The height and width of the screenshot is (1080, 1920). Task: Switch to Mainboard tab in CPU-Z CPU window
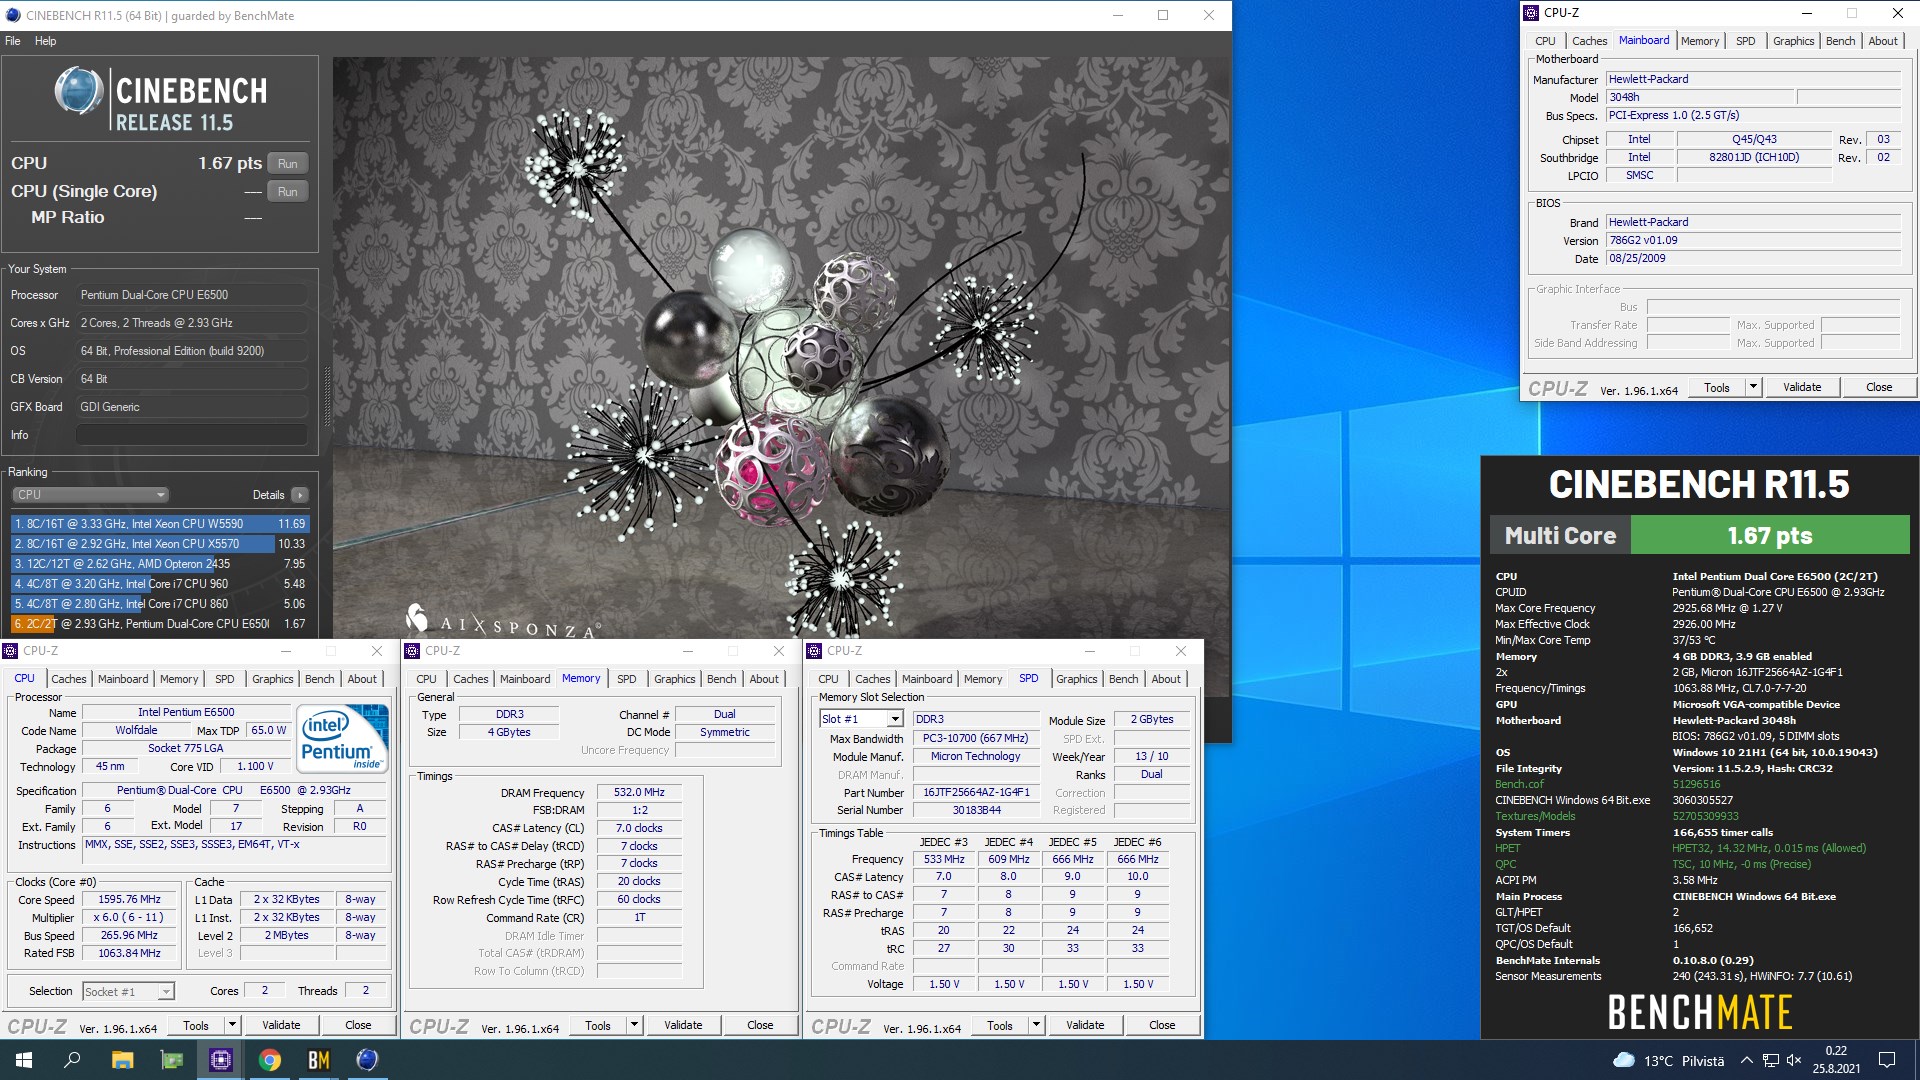tap(123, 679)
